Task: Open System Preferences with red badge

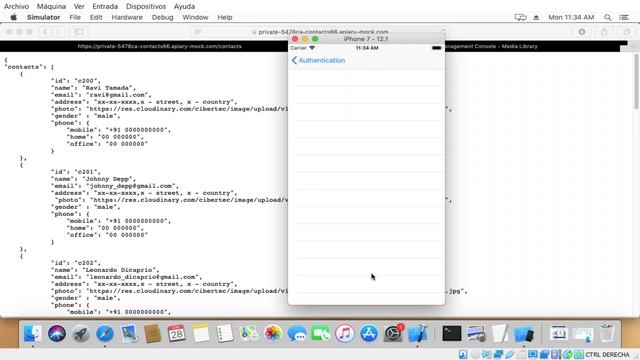Action: coord(393,333)
